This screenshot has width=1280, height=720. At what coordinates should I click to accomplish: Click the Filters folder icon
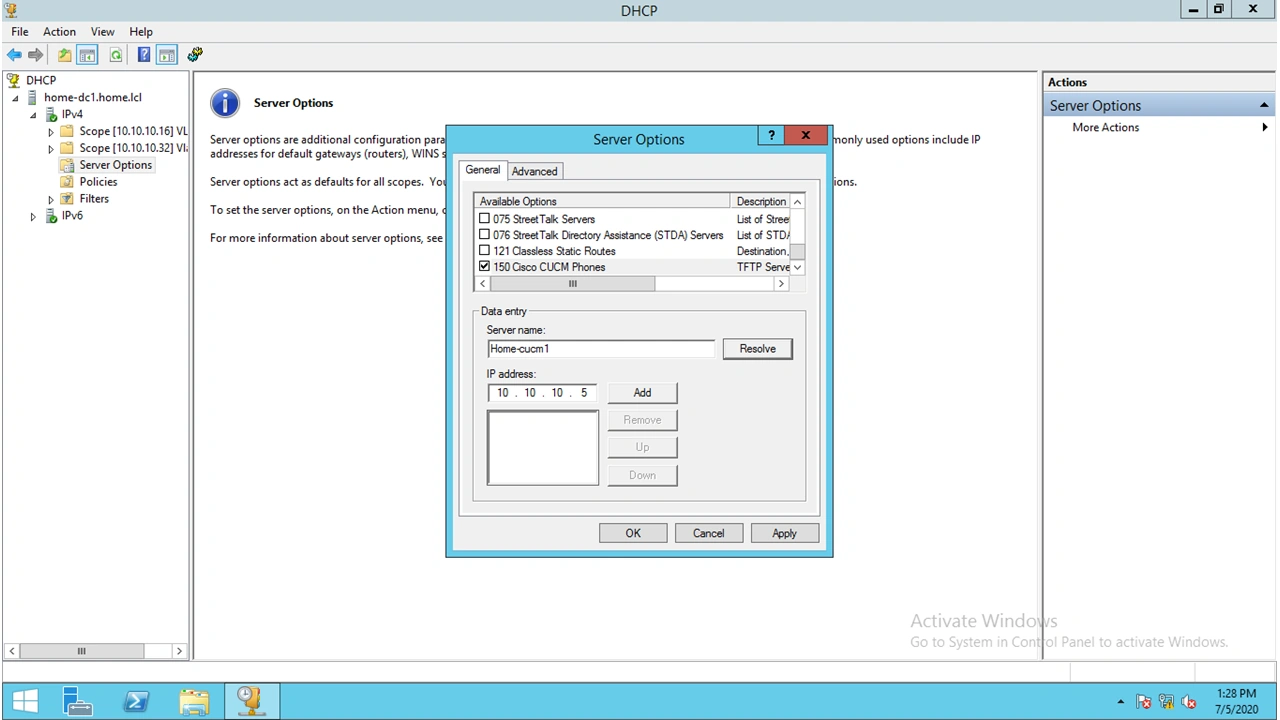pos(68,199)
